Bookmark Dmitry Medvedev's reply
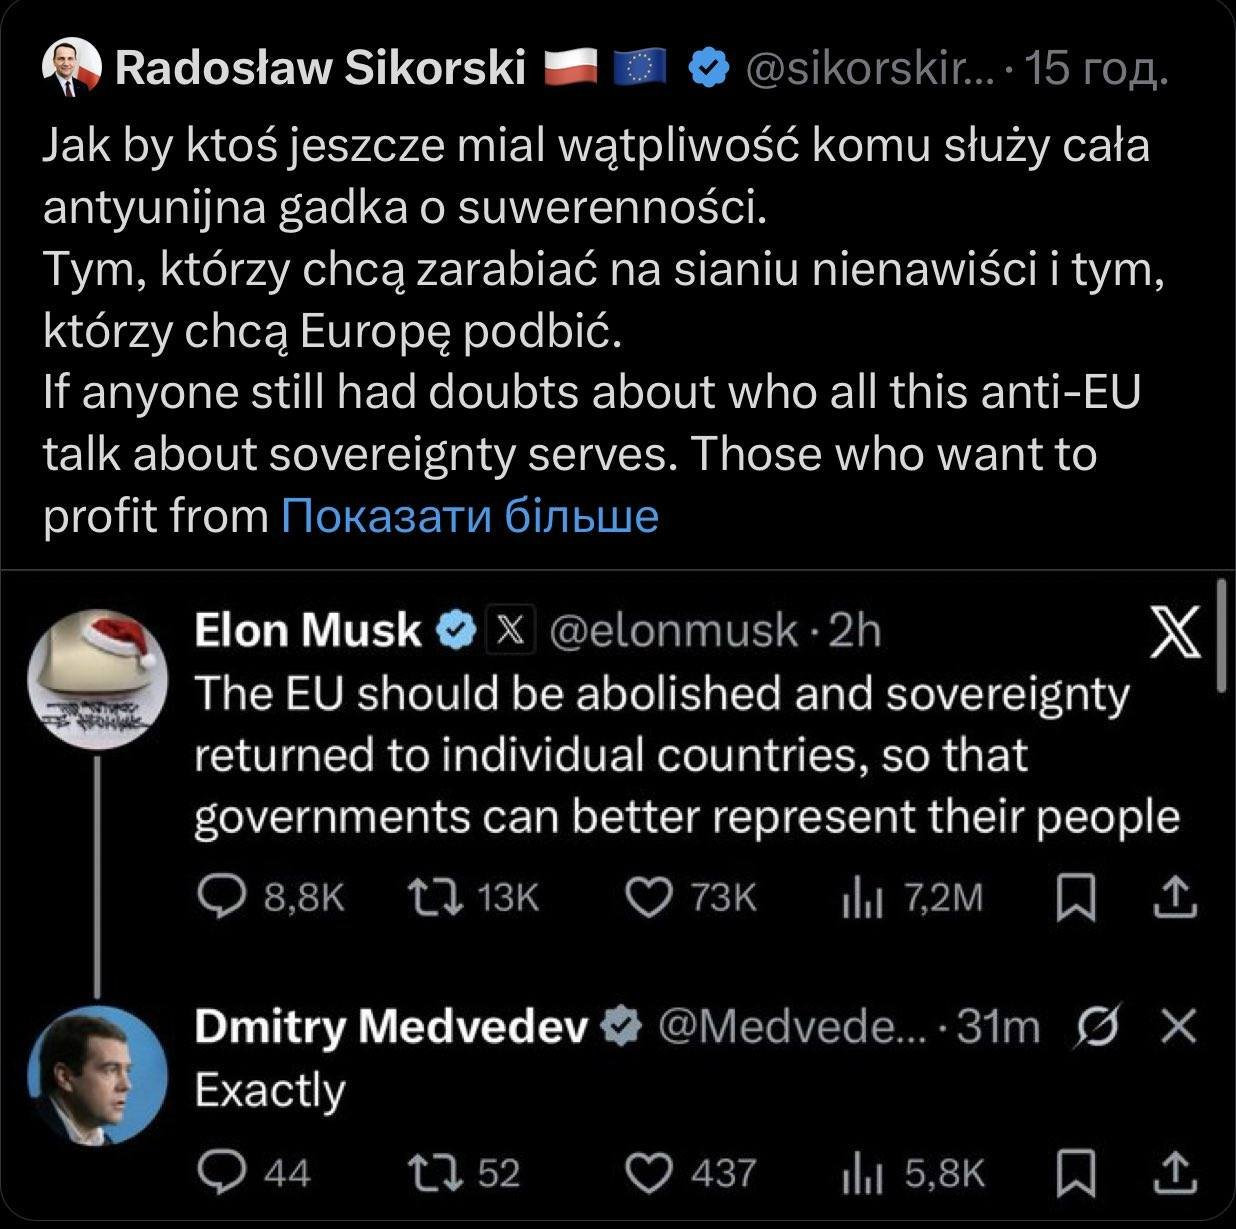Screen dimensions: 1236x1229 point(1075,1171)
